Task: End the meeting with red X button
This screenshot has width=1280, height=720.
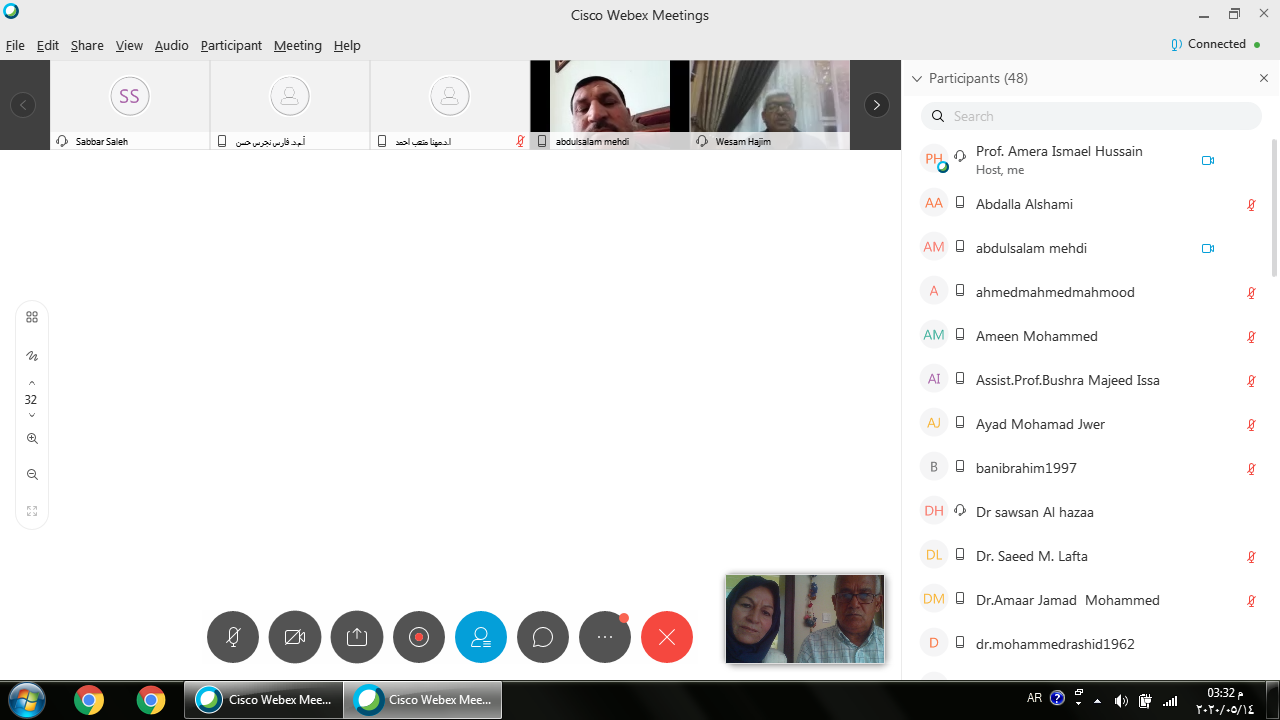Action: tap(667, 637)
